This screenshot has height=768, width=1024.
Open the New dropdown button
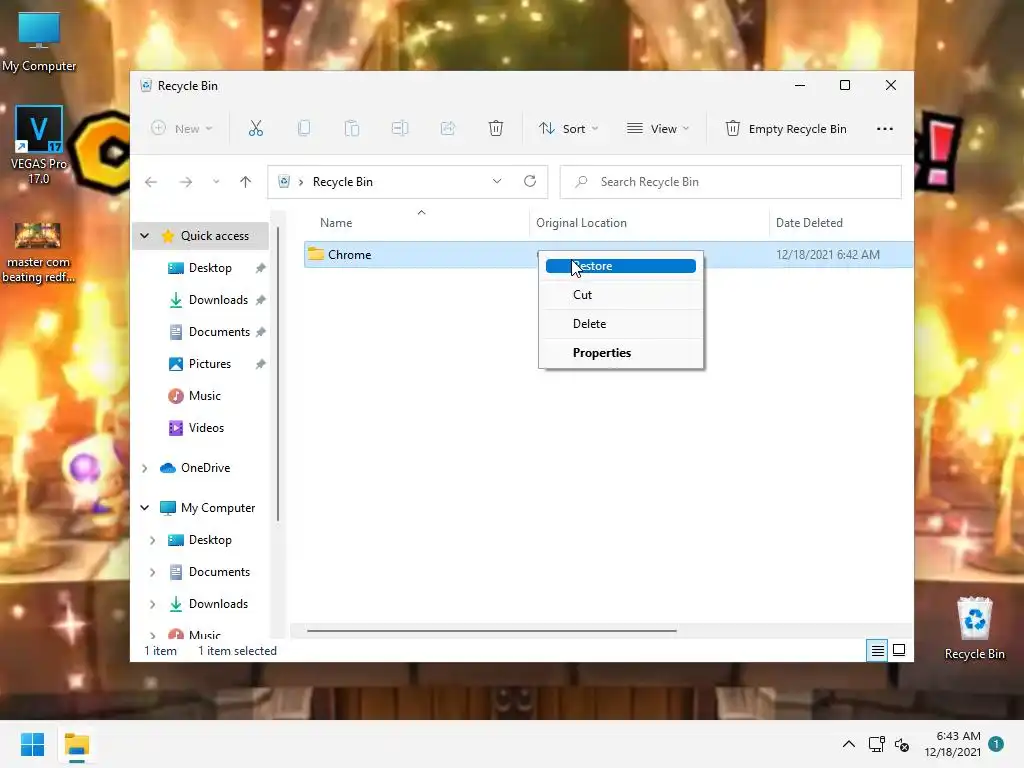pos(182,129)
